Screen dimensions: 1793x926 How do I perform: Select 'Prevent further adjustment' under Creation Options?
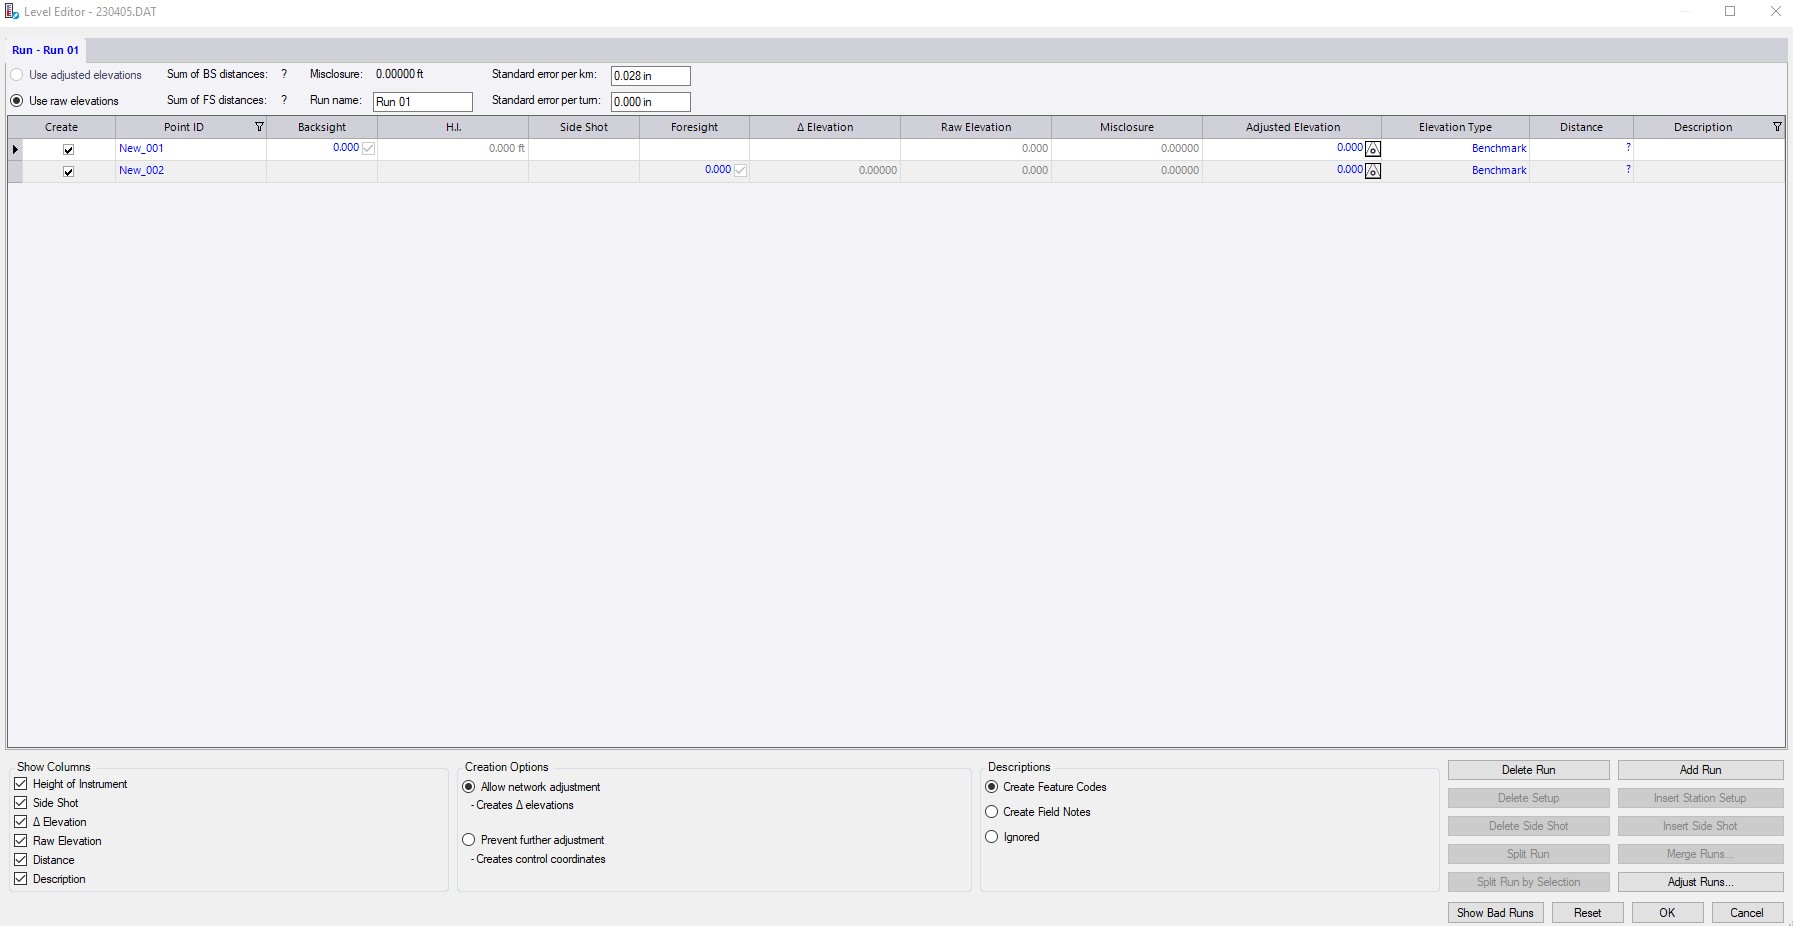470,840
